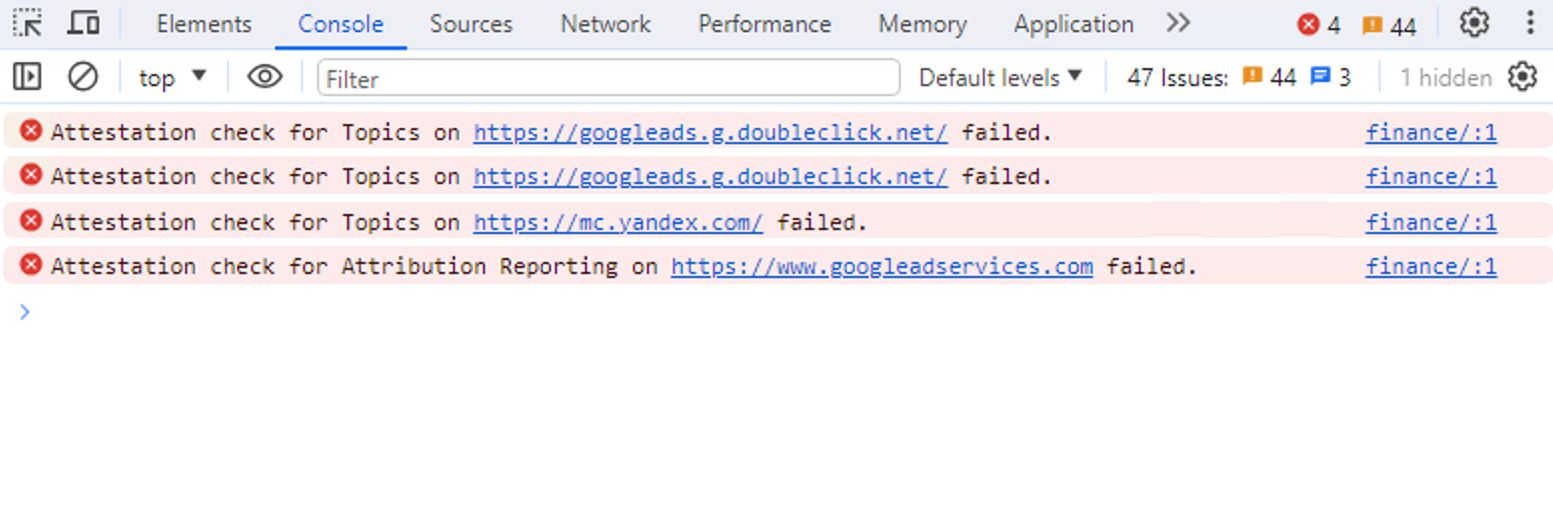Create a live expression with eye icon
1553x532 pixels.
(264, 77)
